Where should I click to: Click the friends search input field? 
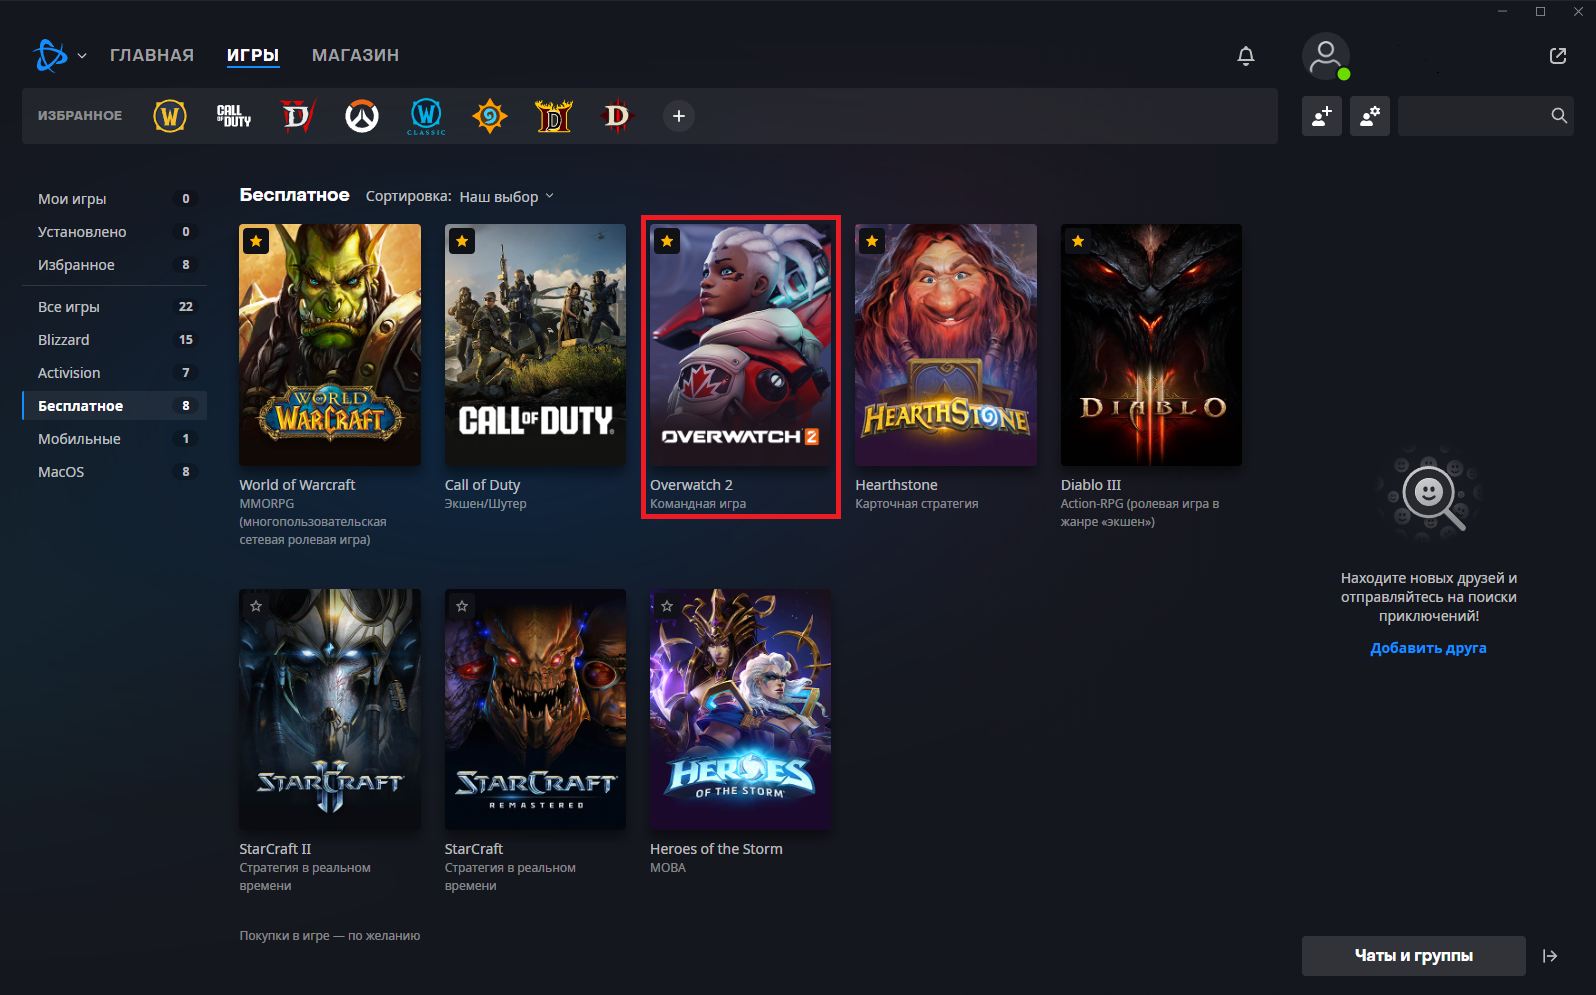coord(1472,116)
